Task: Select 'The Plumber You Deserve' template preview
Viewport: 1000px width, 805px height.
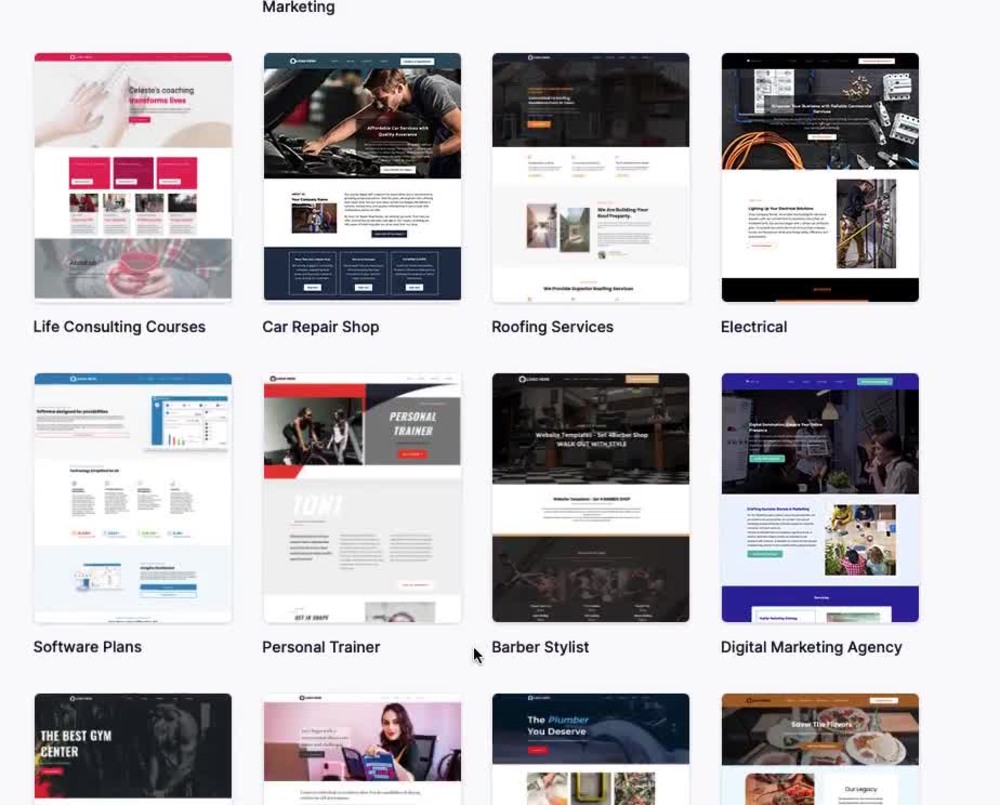Action: pyautogui.click(x=591, y=749)
